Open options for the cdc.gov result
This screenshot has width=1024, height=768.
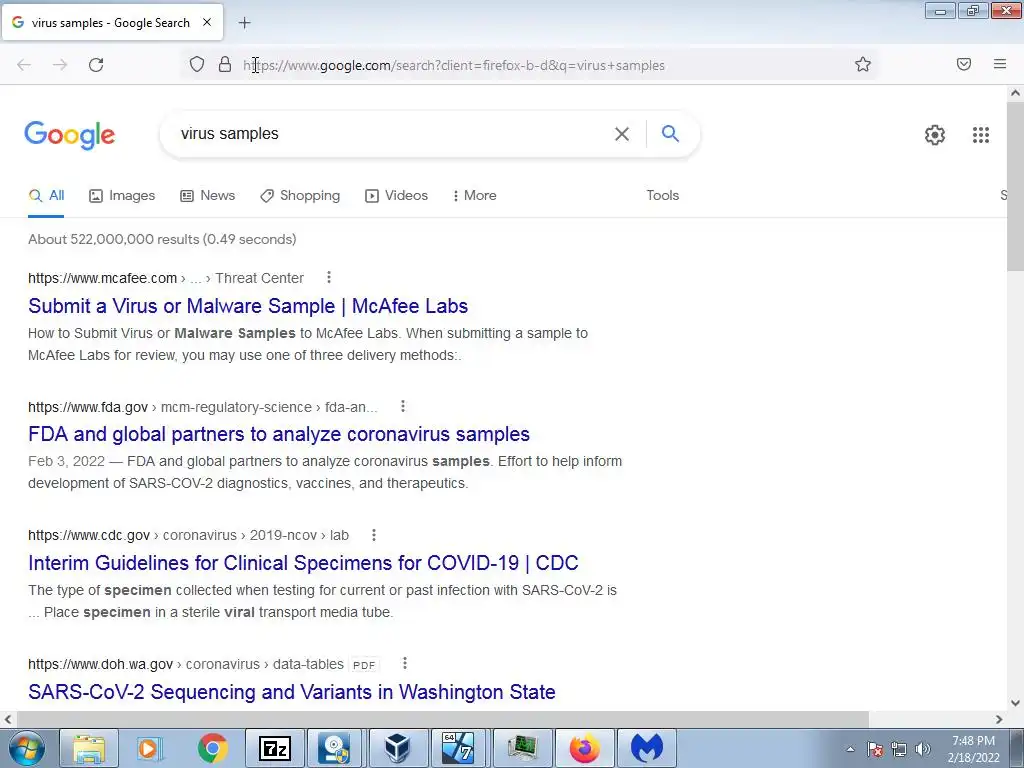click(x=374, y=535)
